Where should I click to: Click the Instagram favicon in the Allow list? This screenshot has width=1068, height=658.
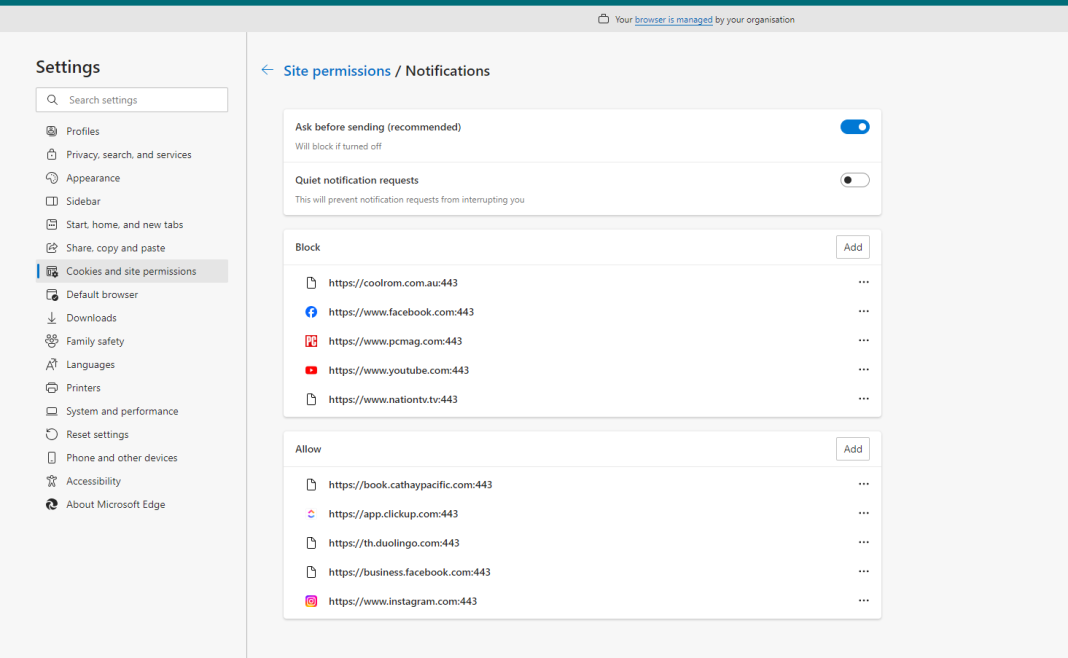pyautogui.click(x=311, y=601)
